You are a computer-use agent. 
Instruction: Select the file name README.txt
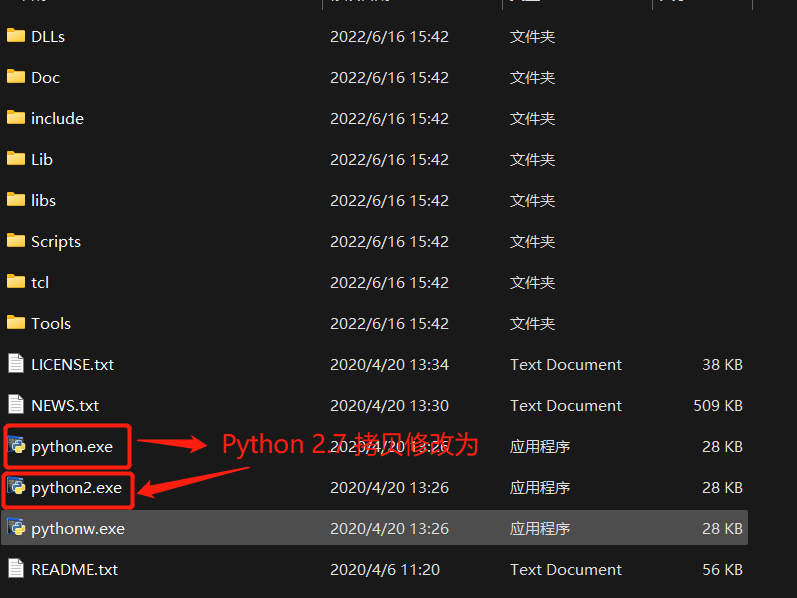pyautogui.click(x=74, y=570)
